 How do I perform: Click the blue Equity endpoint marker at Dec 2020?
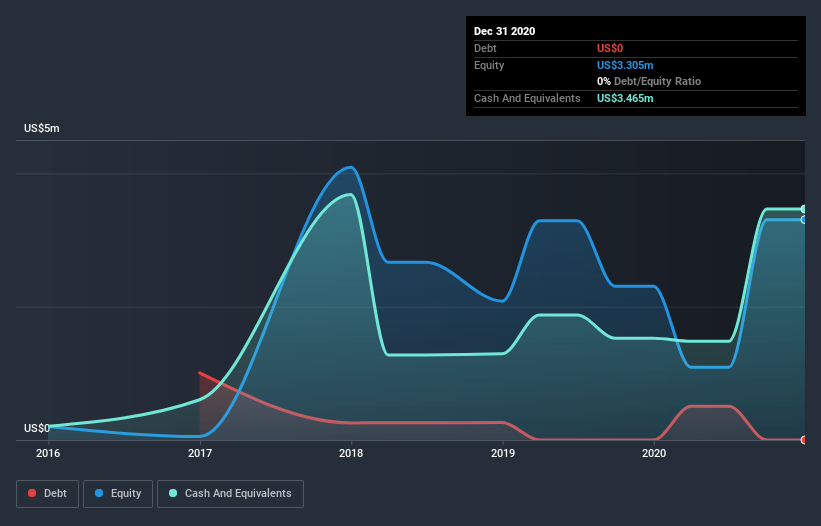click(x=804, y=220)
